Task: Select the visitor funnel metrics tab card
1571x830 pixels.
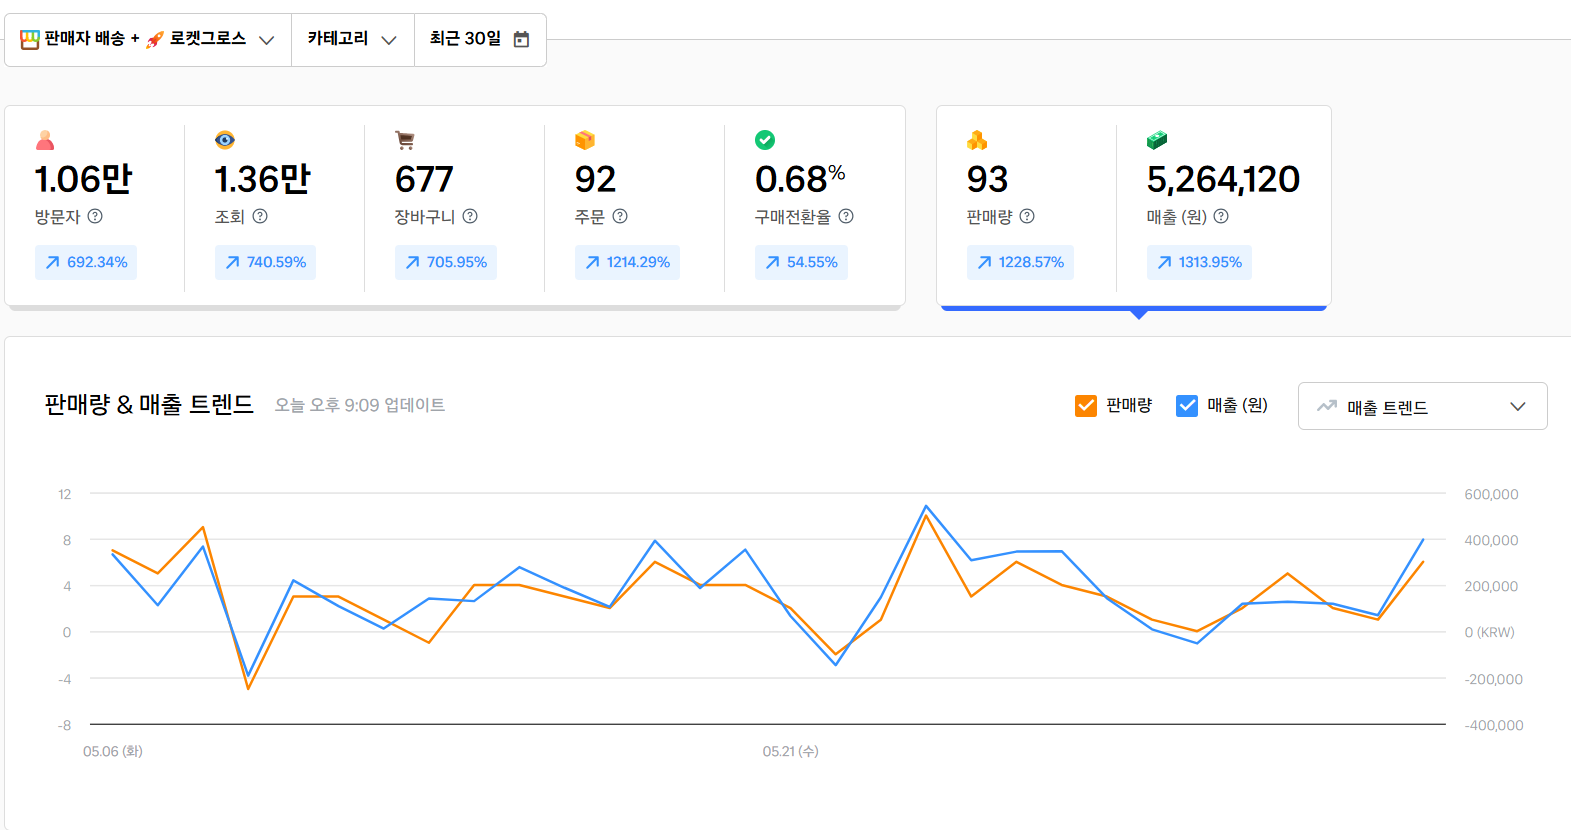Action: (454, 206)
